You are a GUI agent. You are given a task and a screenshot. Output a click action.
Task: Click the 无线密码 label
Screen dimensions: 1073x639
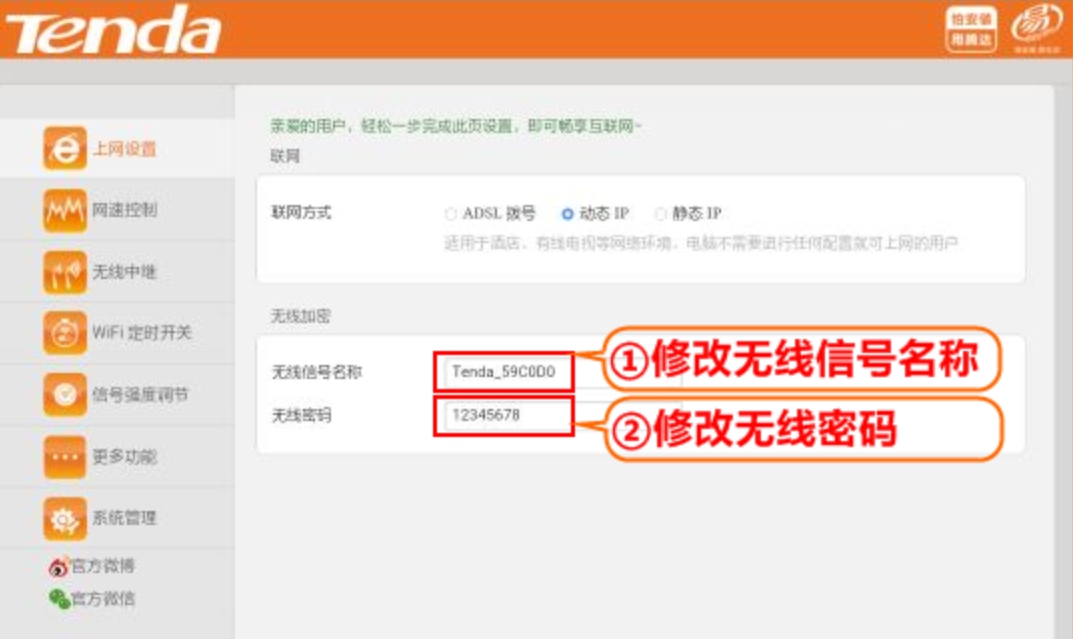pyautogui.click(x=301, y=415)
